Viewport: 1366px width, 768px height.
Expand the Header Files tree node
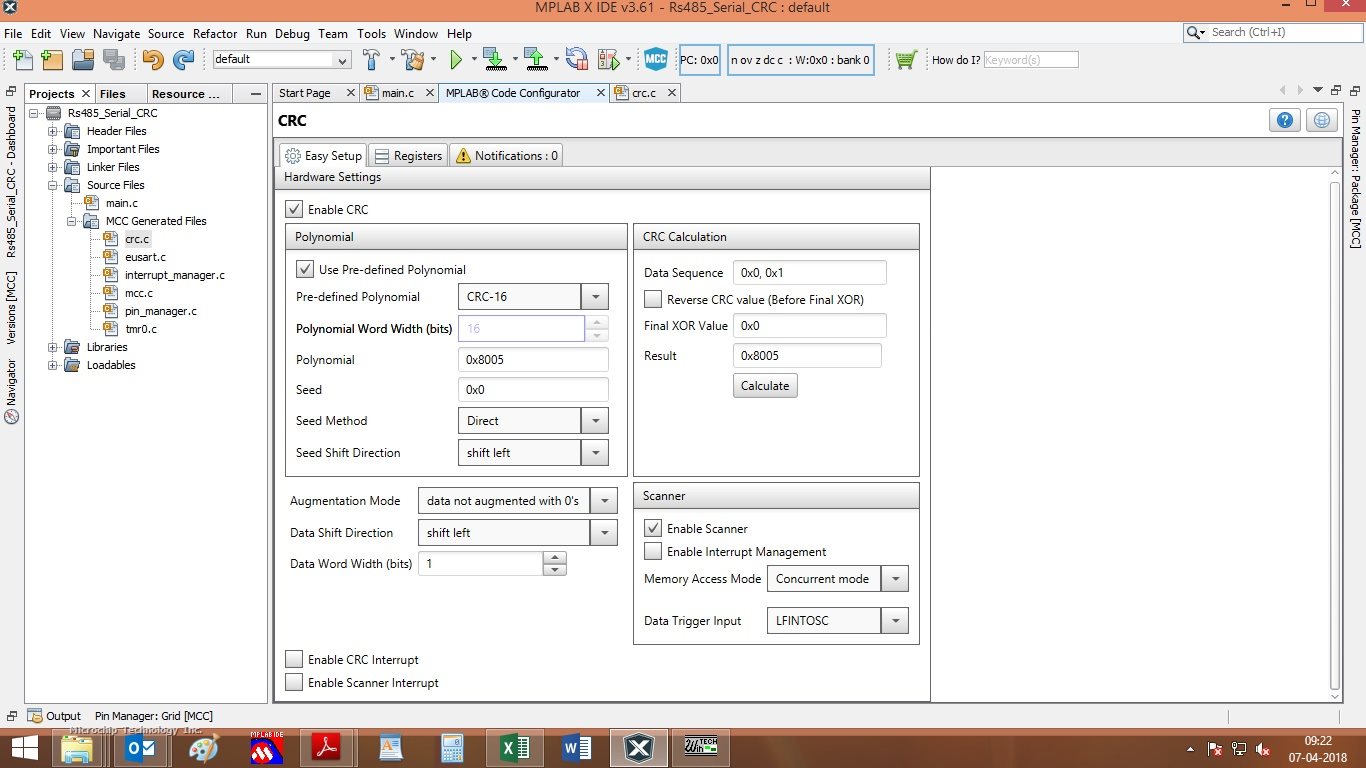[x=53, y=131]
